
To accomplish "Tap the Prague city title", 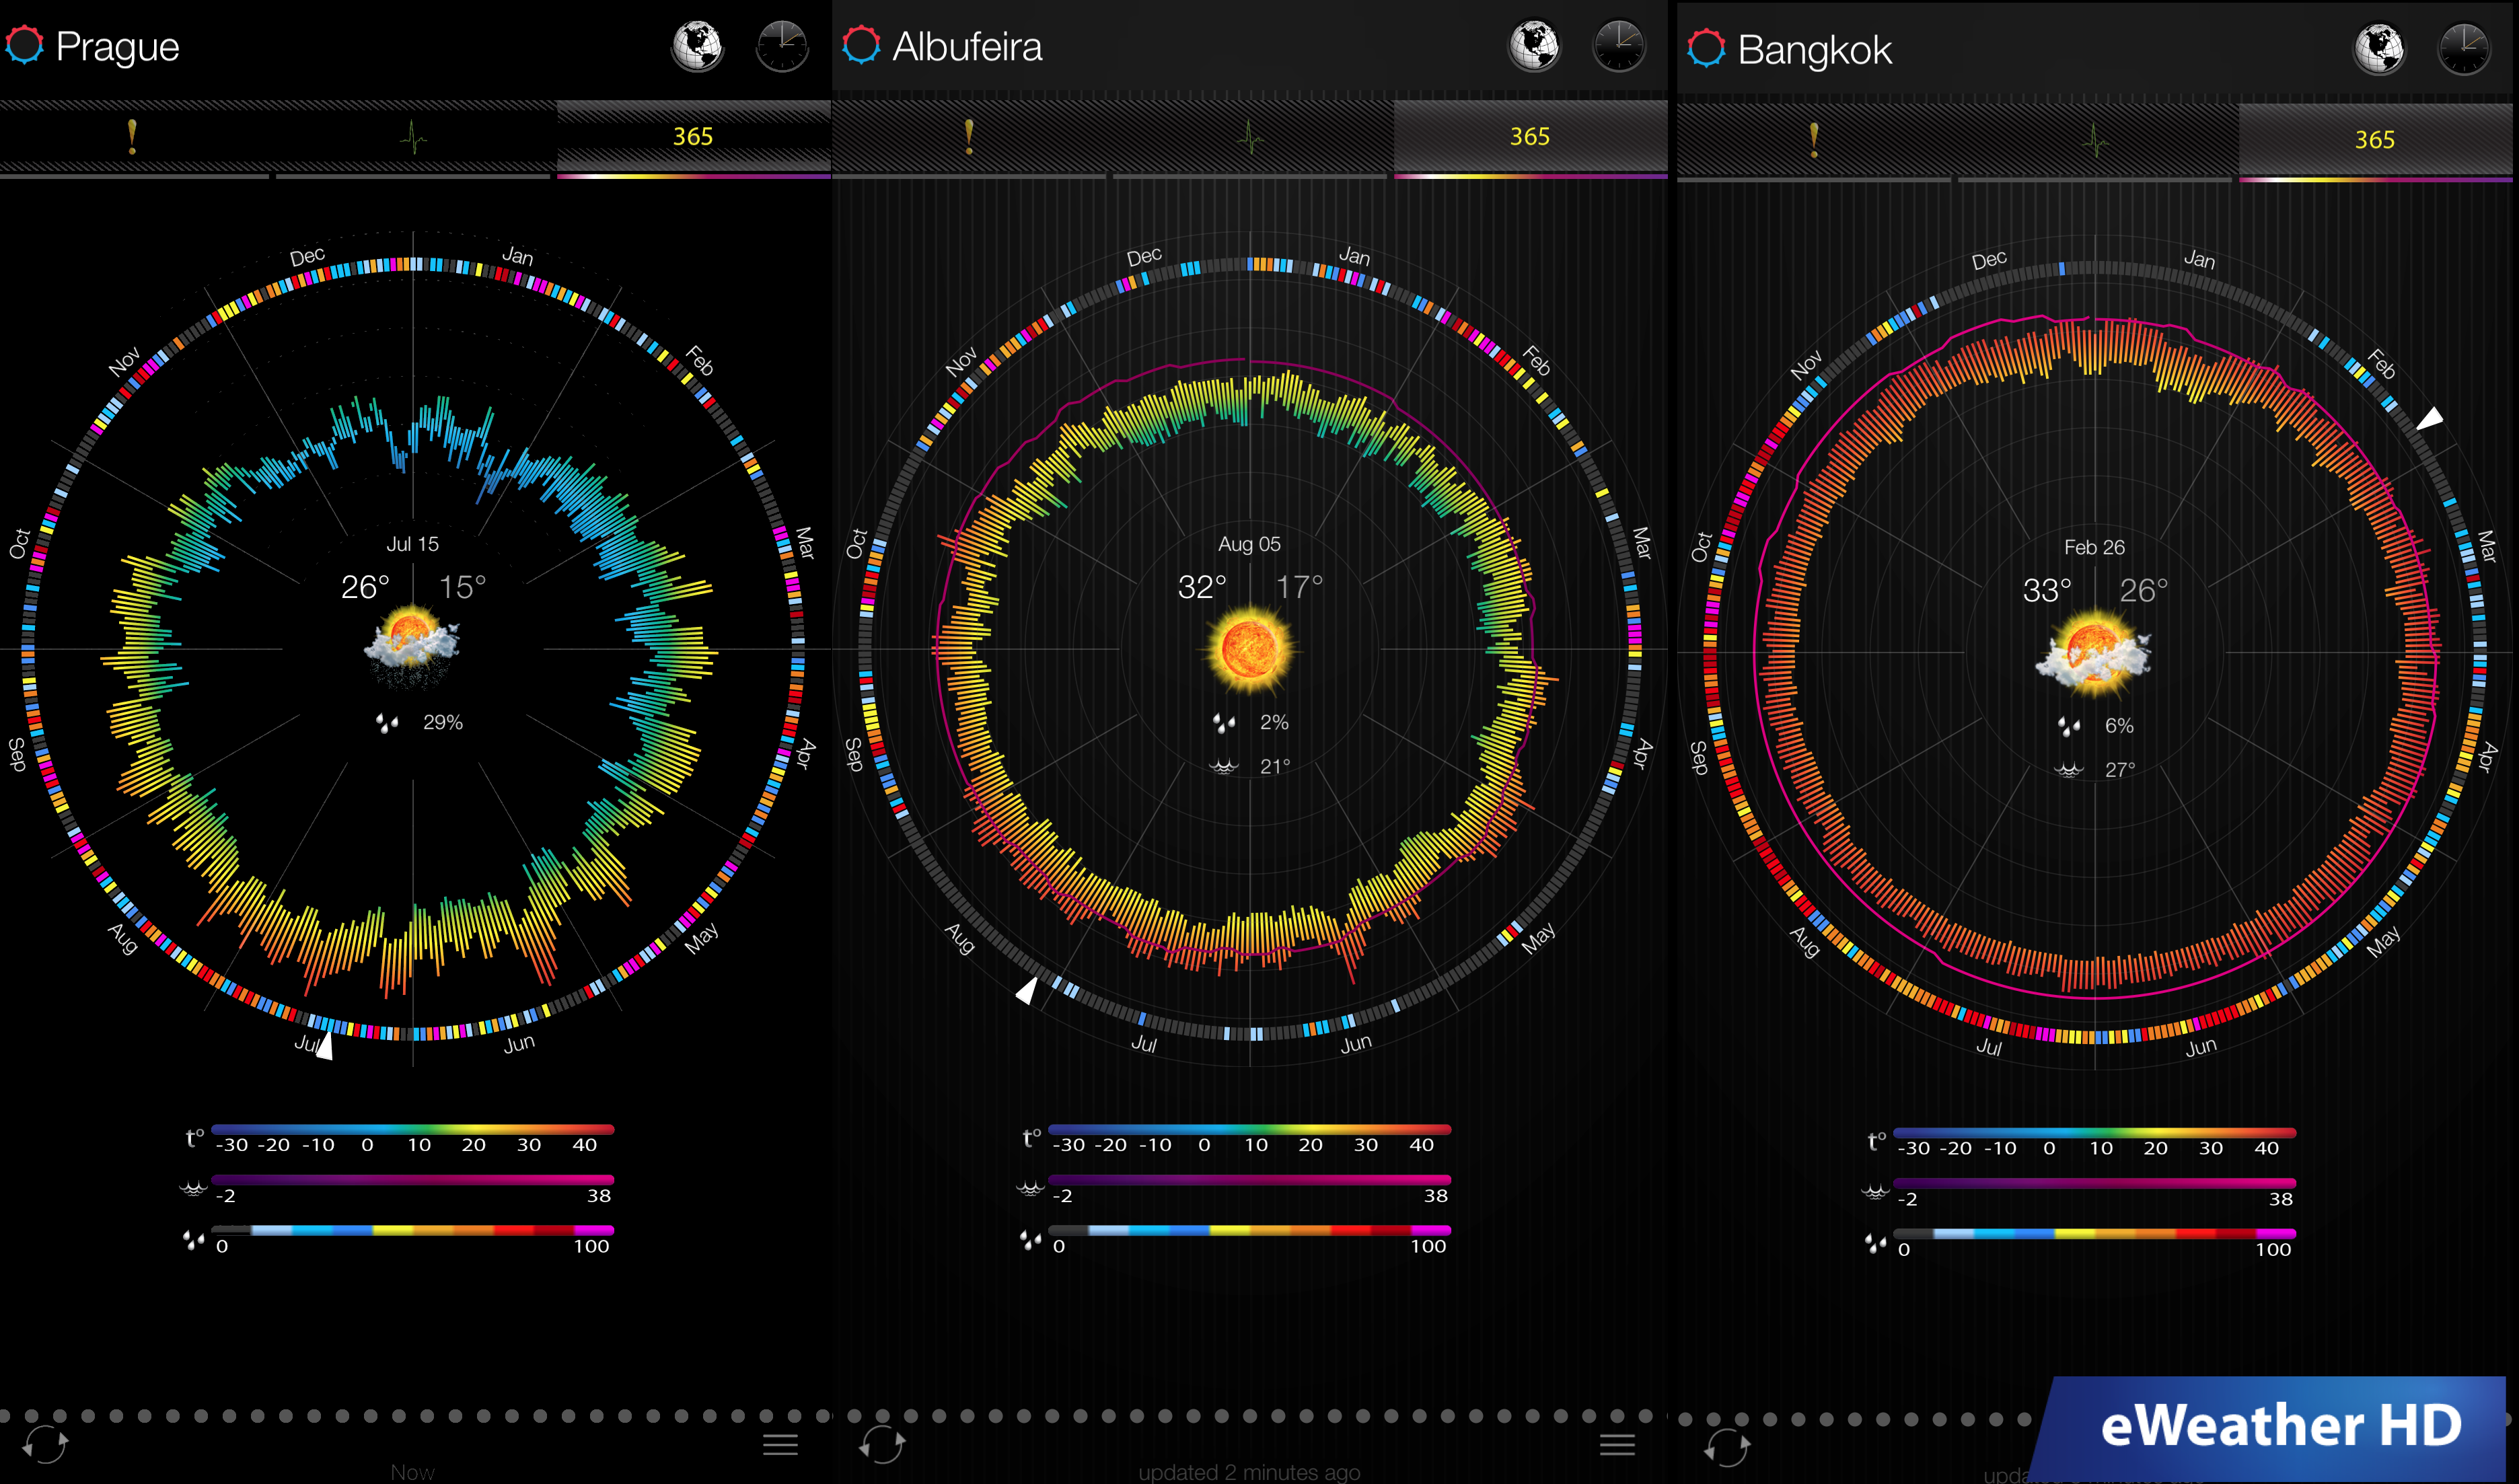I will pos(117,47).
